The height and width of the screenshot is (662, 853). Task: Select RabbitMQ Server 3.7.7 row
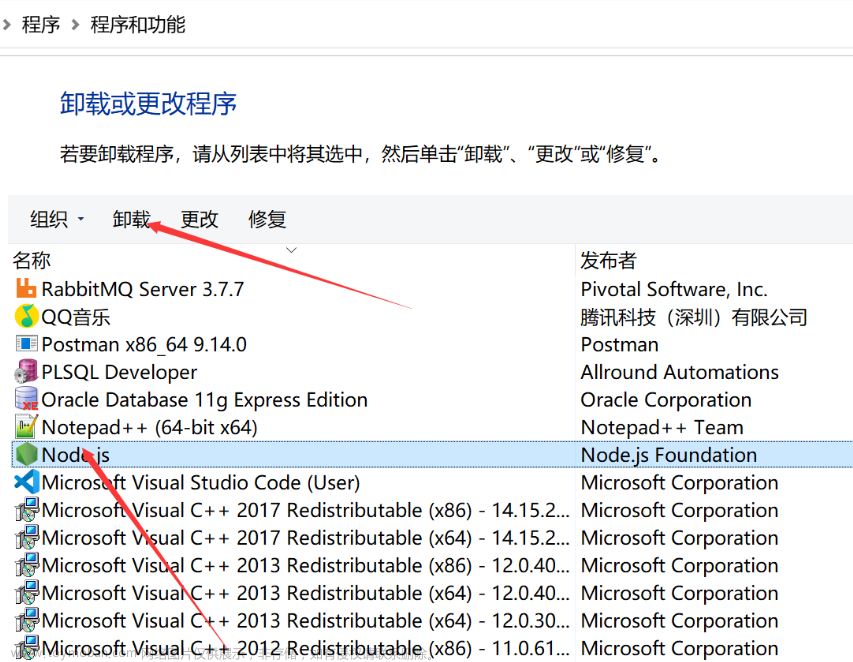click(x=143, y=289)
